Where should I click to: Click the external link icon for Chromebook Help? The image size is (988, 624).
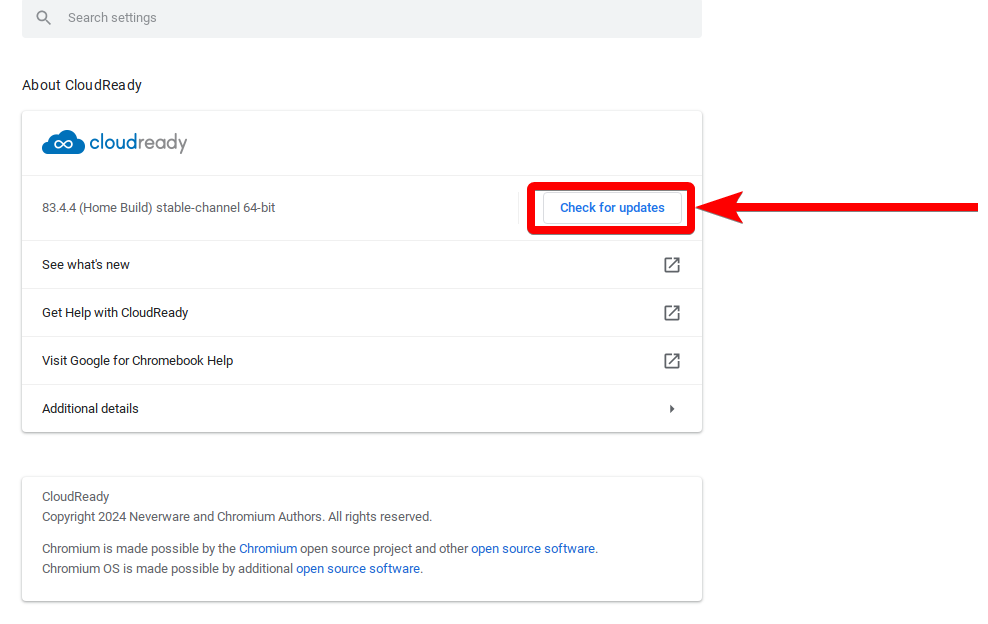672,361
